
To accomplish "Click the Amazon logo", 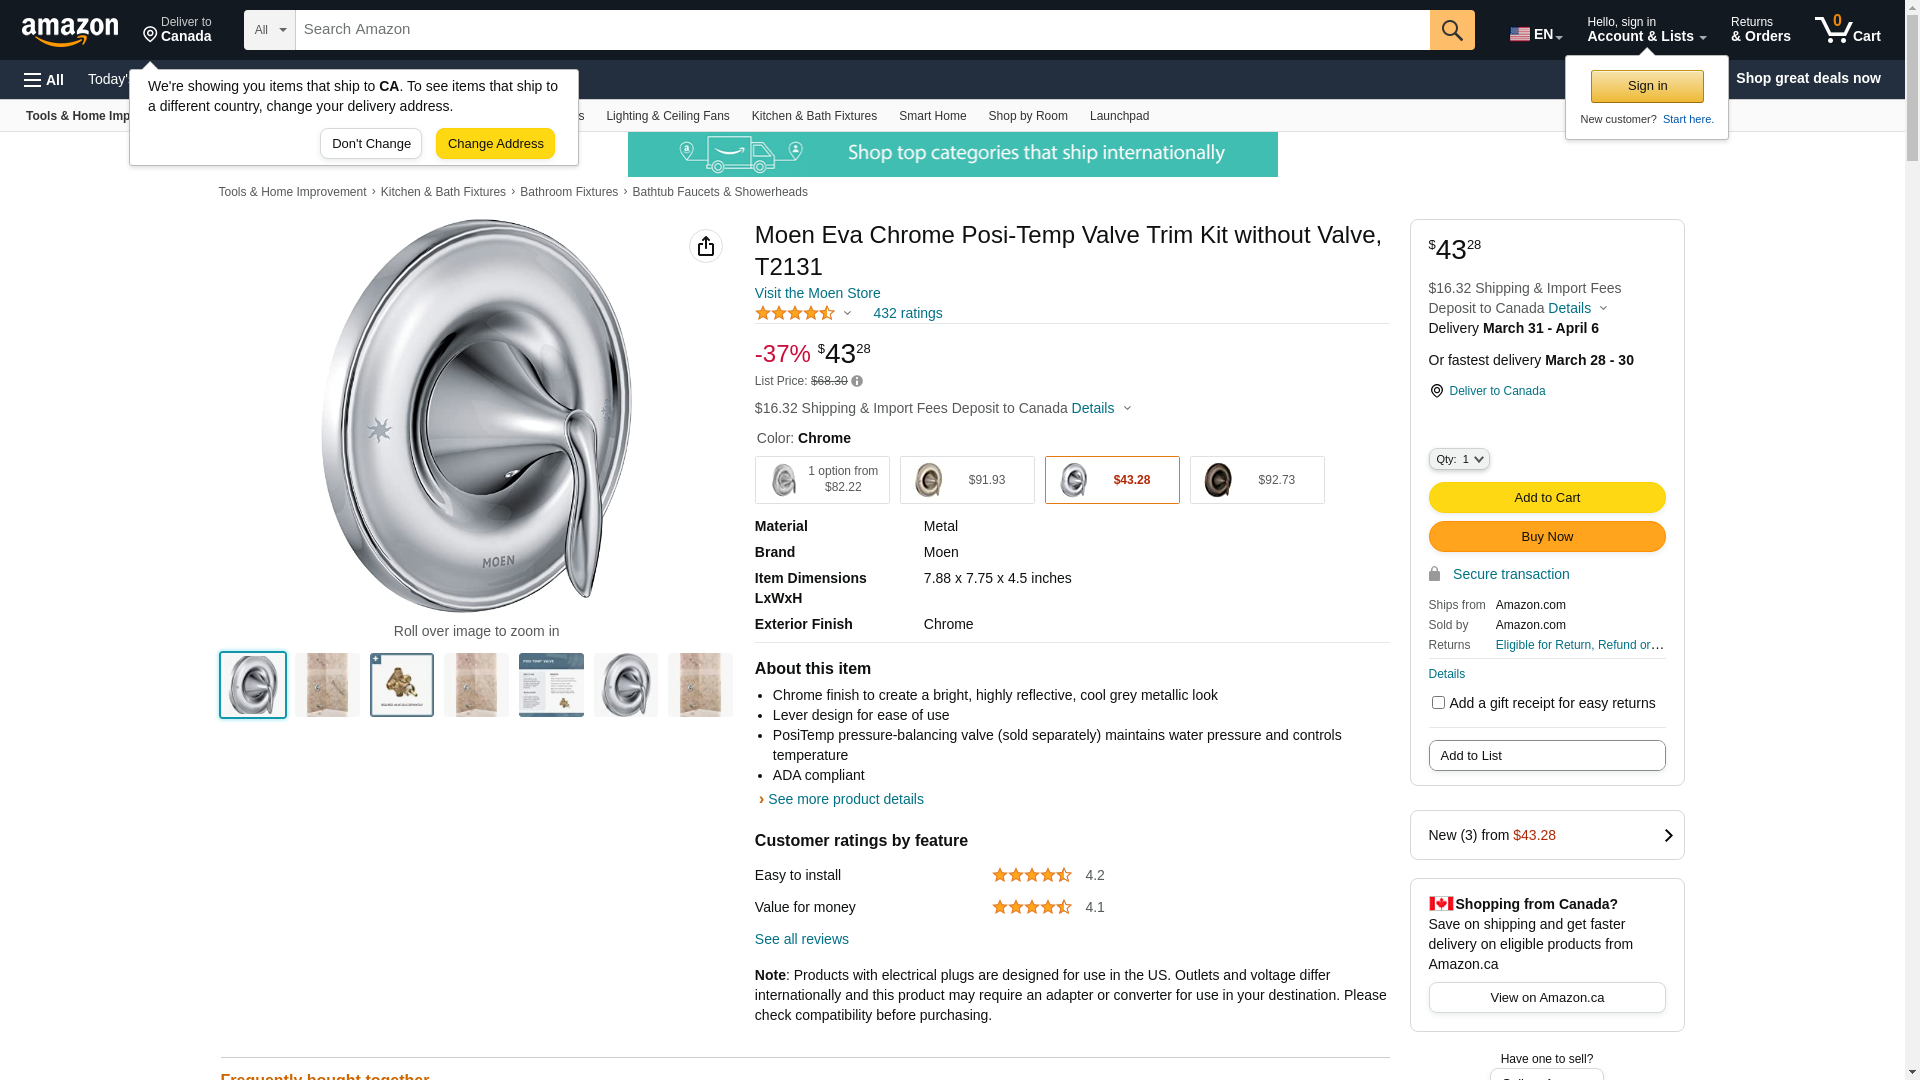I will click(x=70, y=32).
